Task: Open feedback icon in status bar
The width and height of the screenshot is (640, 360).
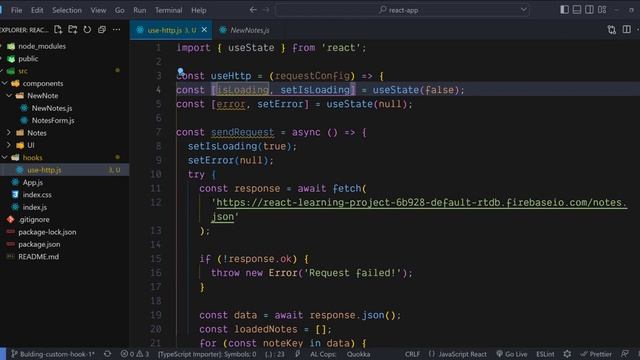Action: [624, 354]
